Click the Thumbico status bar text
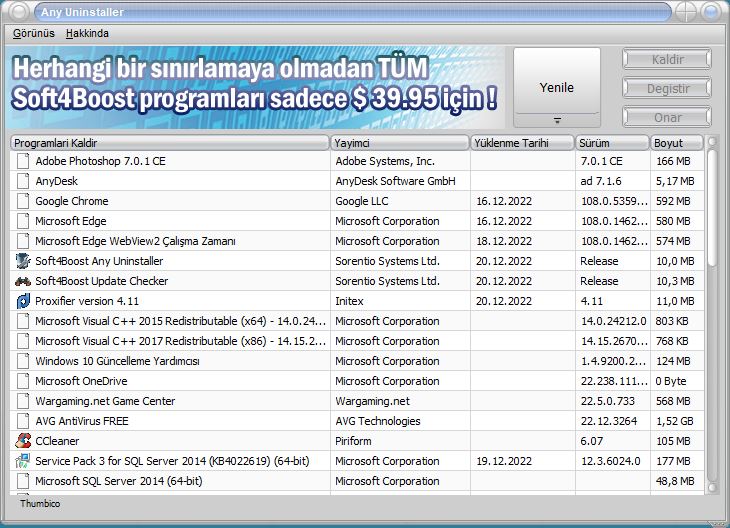 click(x=40, y=503)
